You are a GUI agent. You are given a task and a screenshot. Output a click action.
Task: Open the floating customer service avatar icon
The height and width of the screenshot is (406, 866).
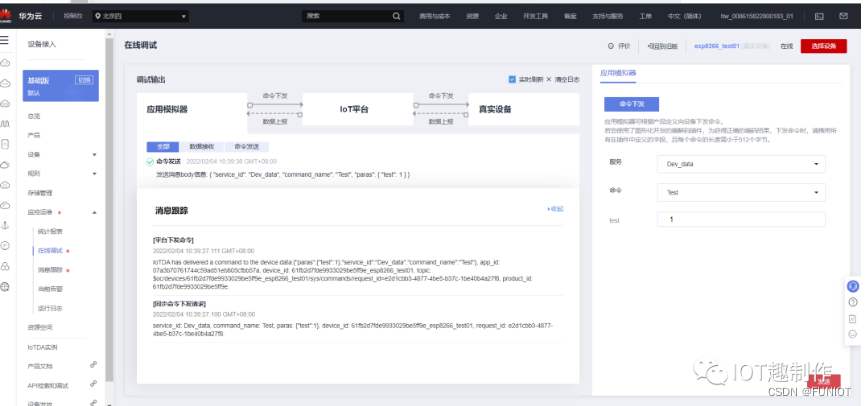[853, 286]
